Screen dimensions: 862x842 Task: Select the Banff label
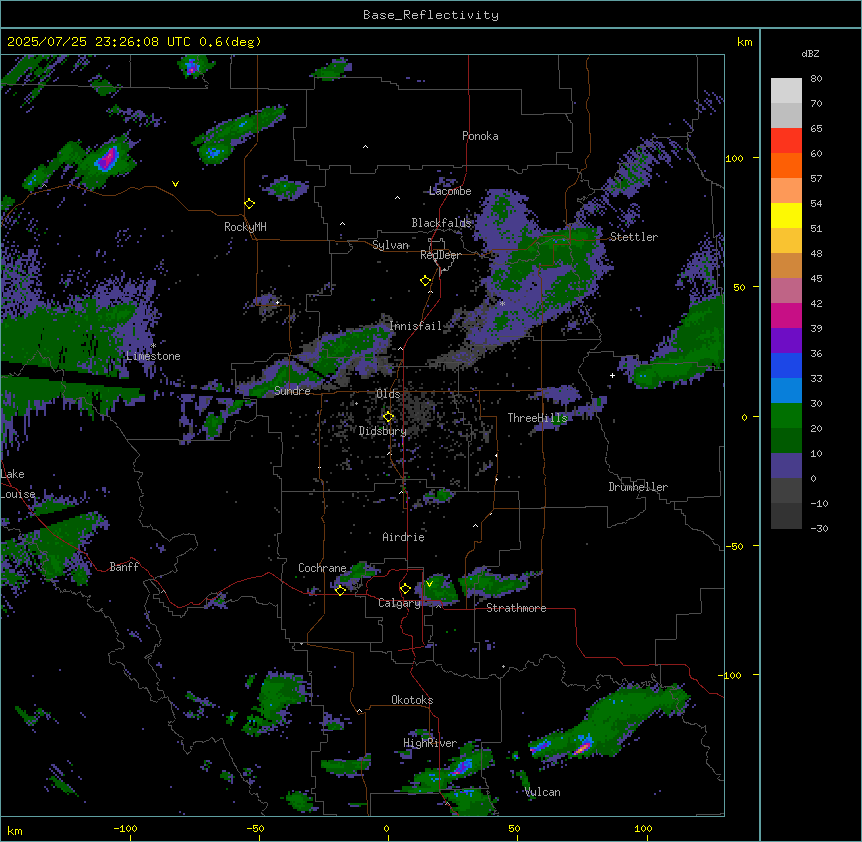point(124,567)
